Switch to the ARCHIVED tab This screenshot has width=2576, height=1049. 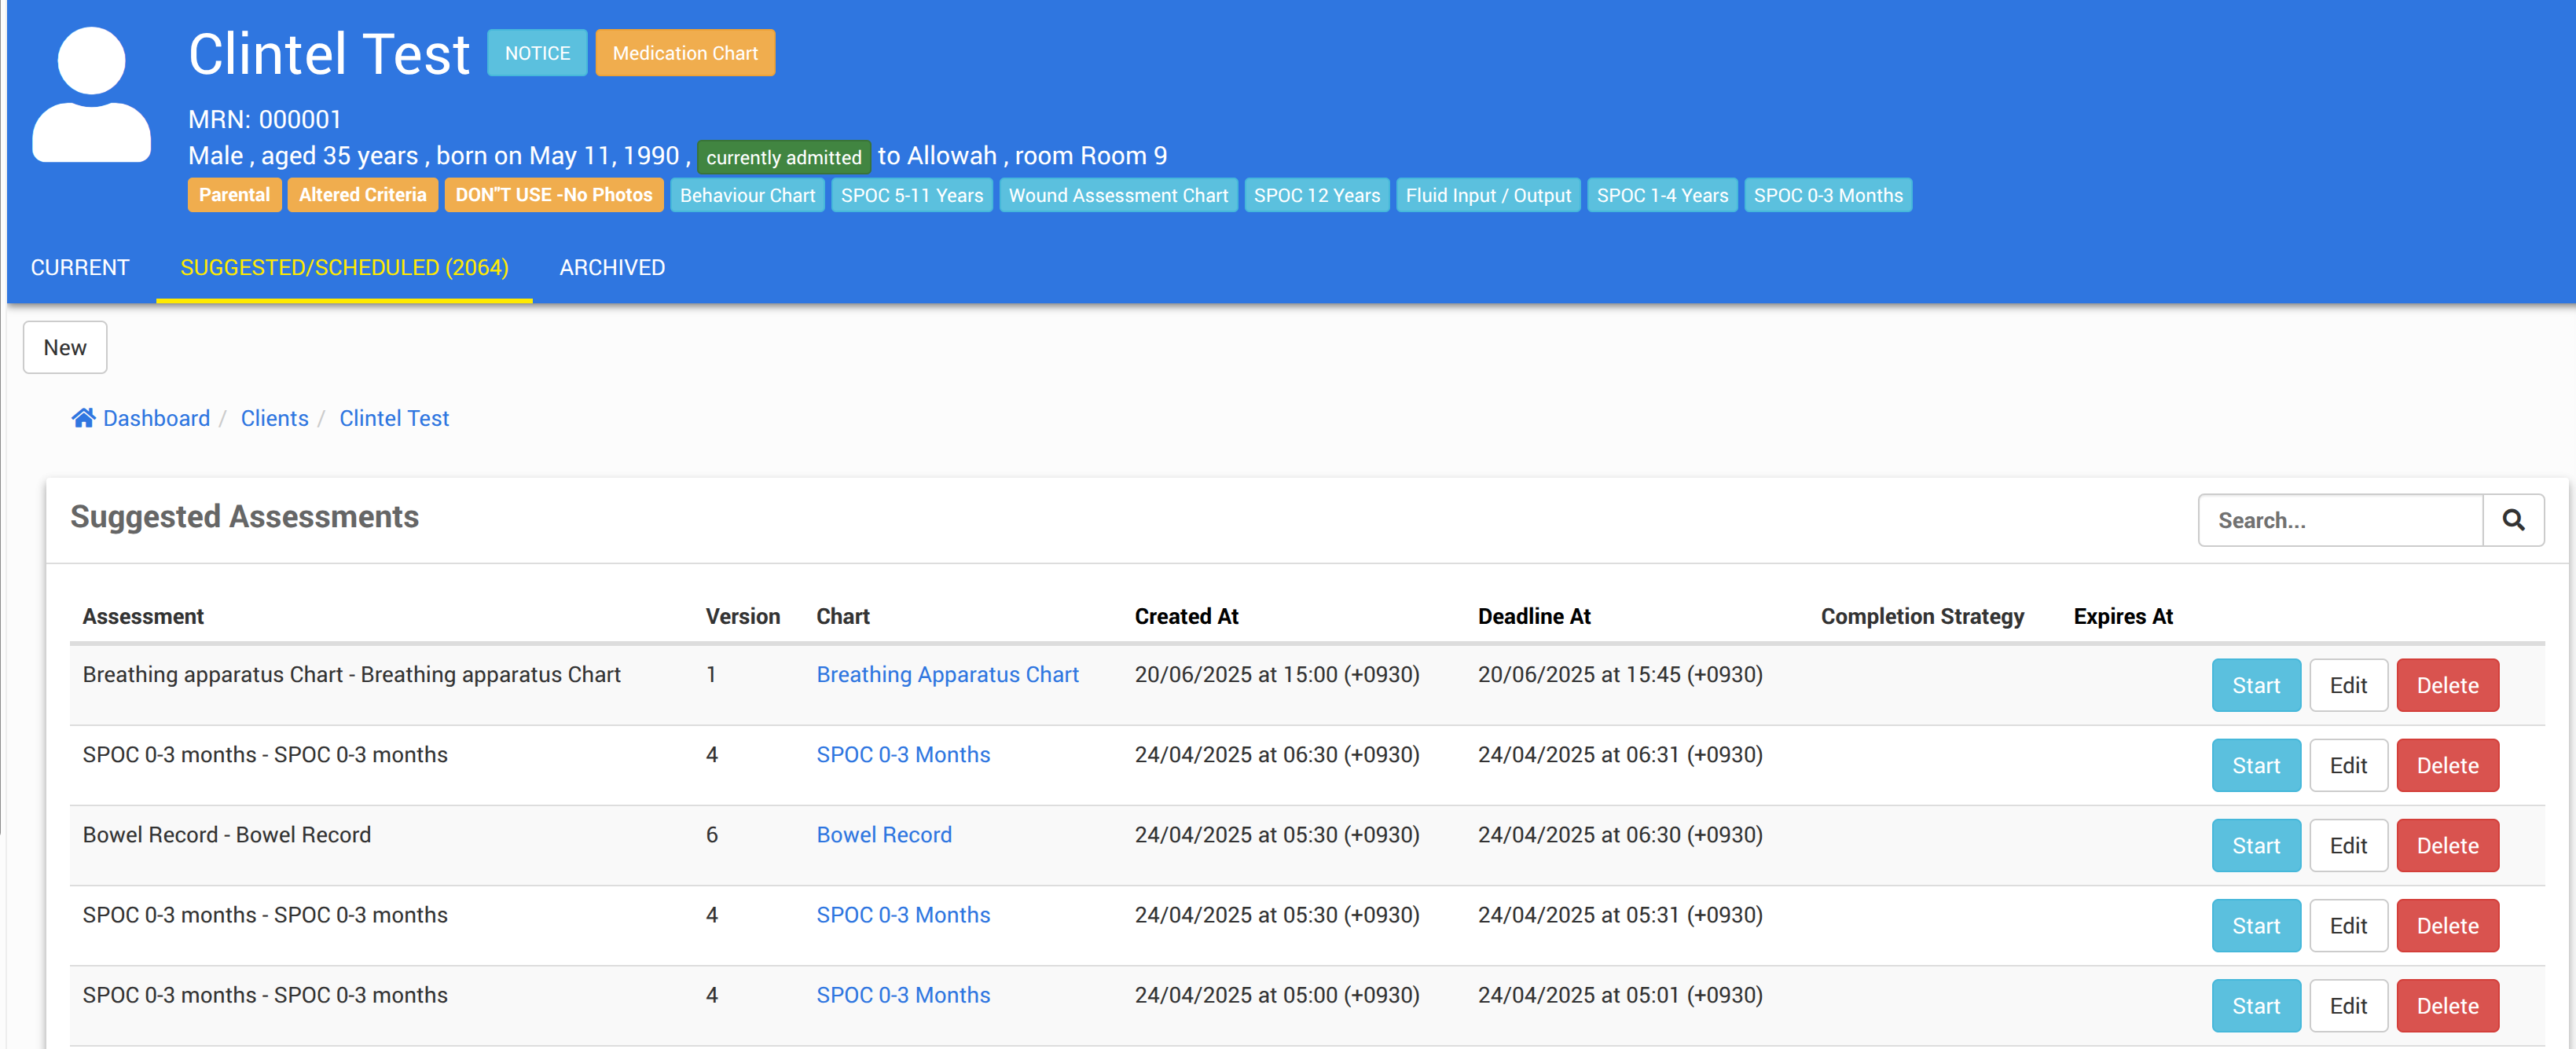pos(612,267)
